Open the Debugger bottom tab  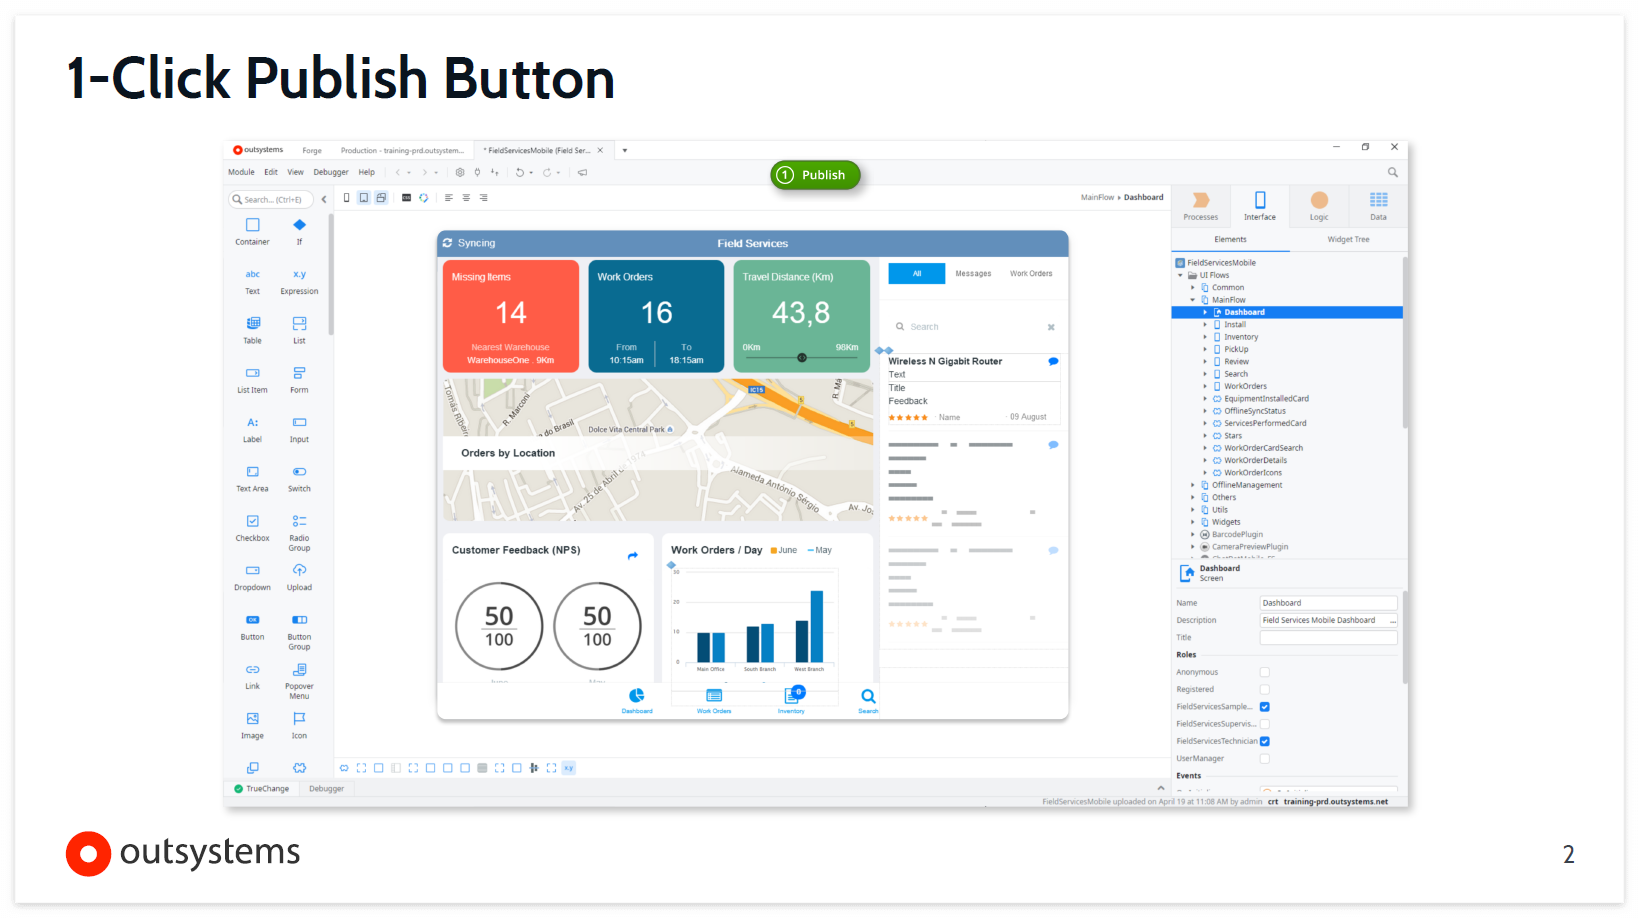coord(326,789)
